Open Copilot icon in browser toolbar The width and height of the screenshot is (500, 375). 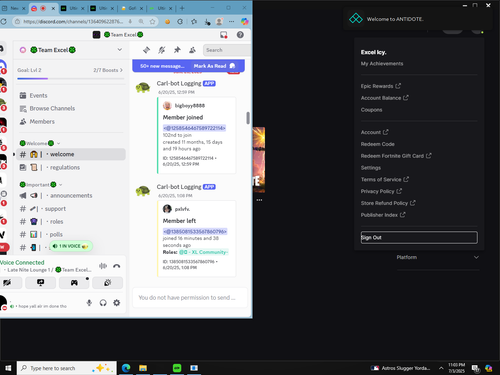click(245, 22)
